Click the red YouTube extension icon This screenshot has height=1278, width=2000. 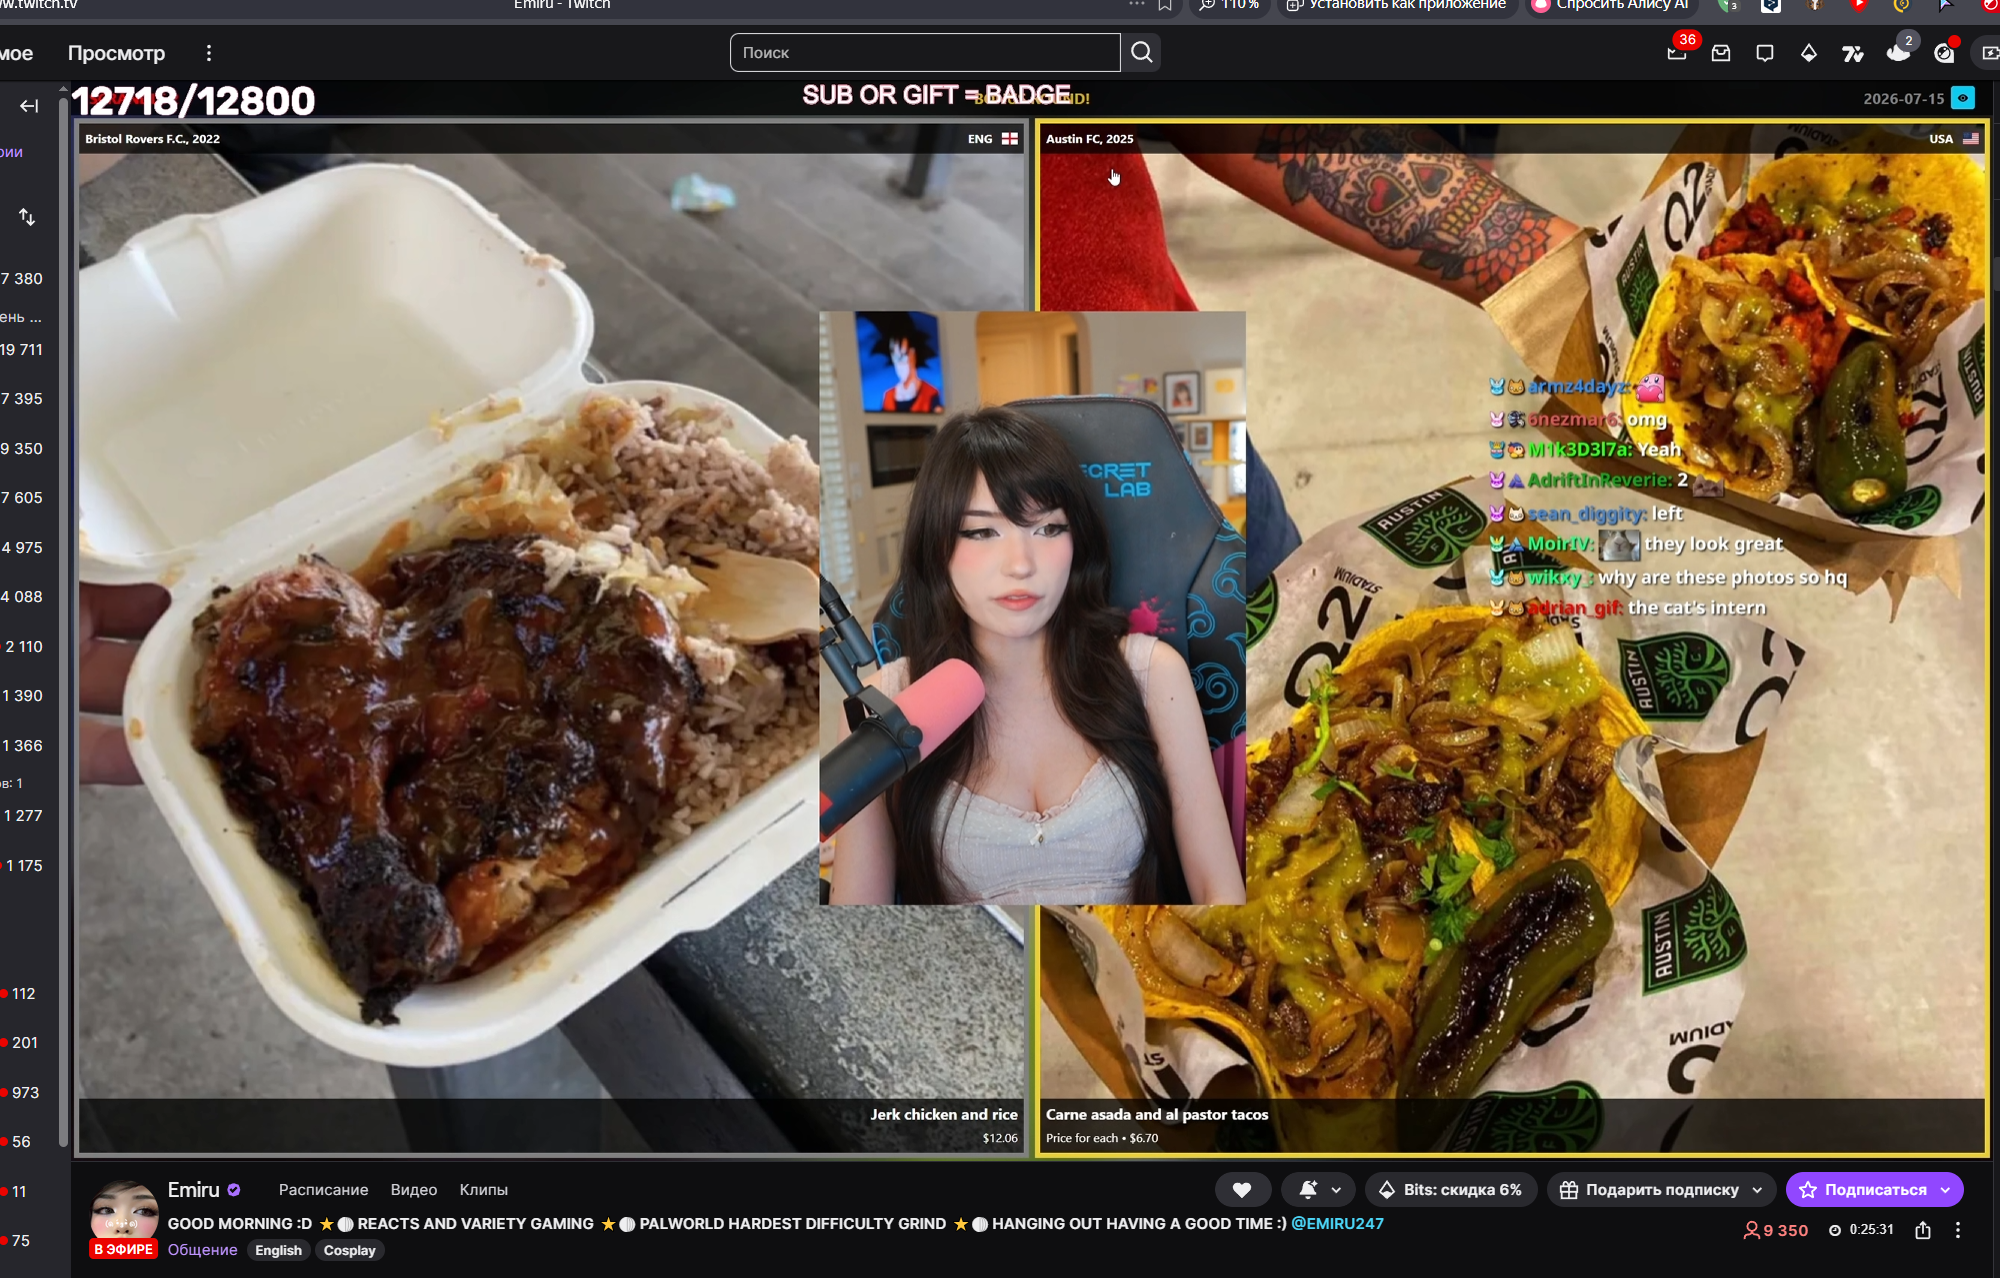(1857, 5)
